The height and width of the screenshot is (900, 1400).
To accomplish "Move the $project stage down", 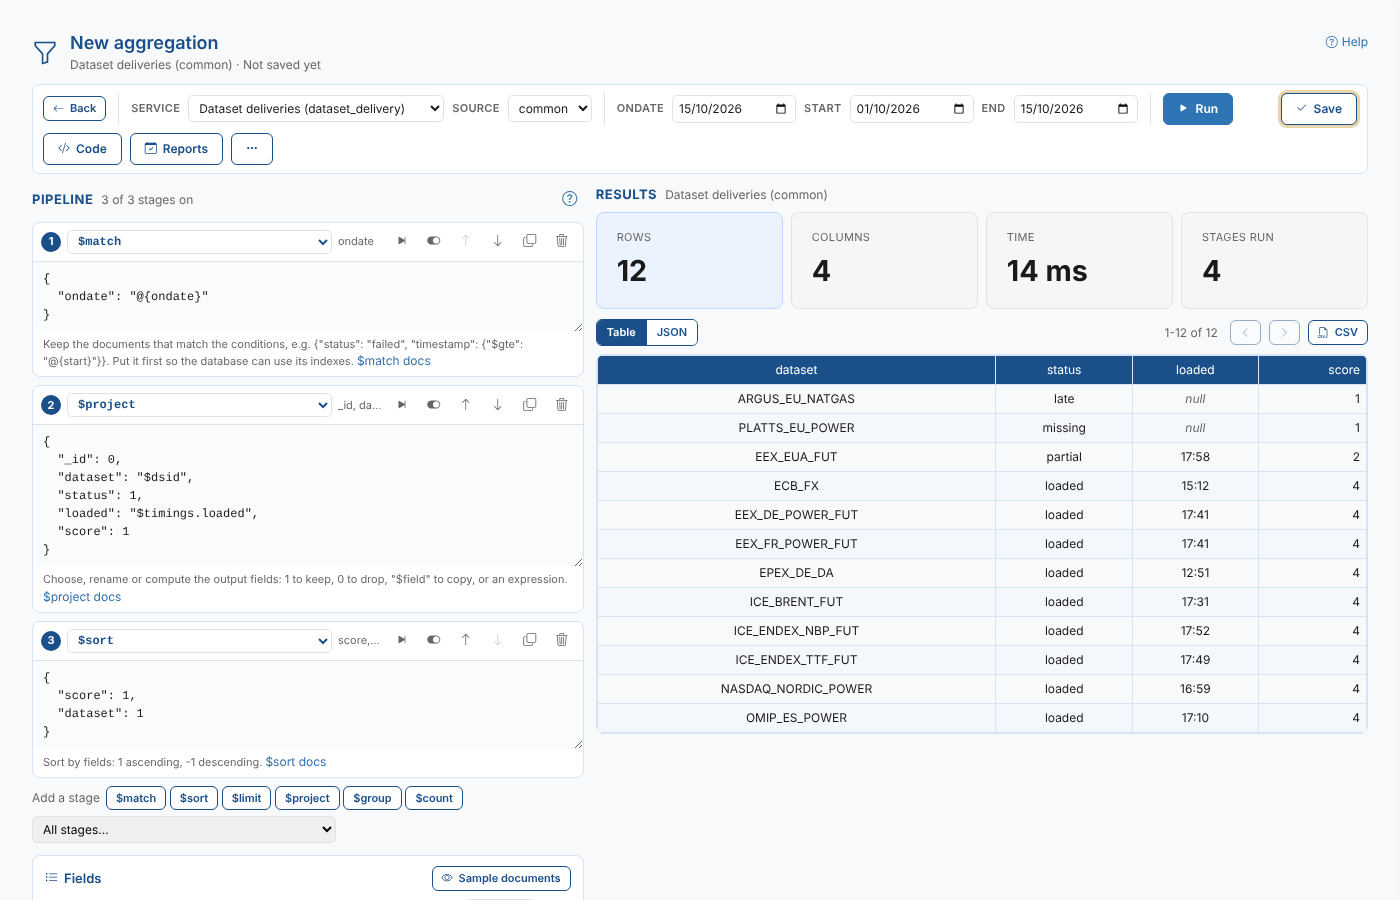I will click(x=498, y=405).
